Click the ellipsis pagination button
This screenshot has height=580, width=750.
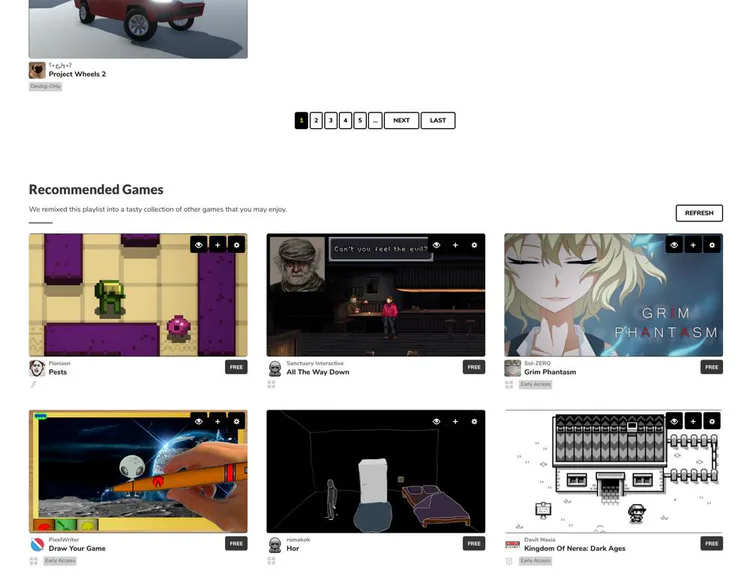click(375, 120)
